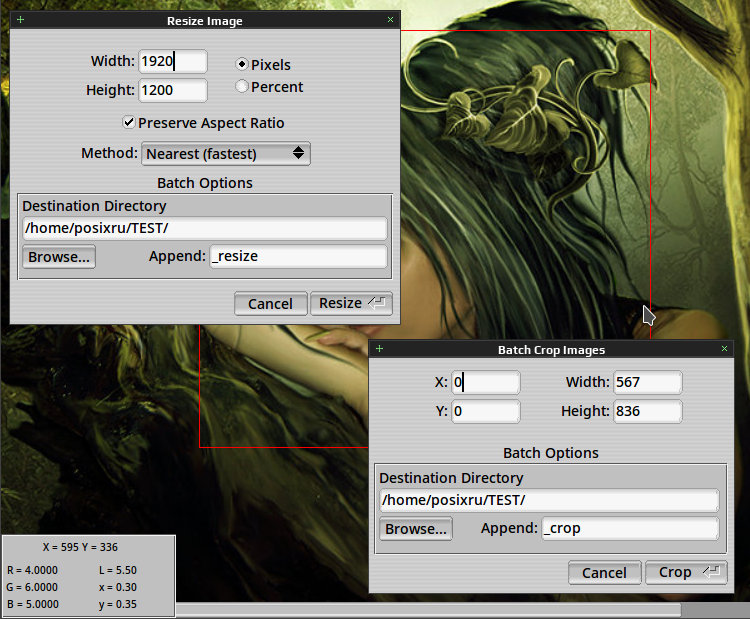Click the Crop button
Image resolution: width=750 pixels, height=619 pixels.
tap(686, 573)
